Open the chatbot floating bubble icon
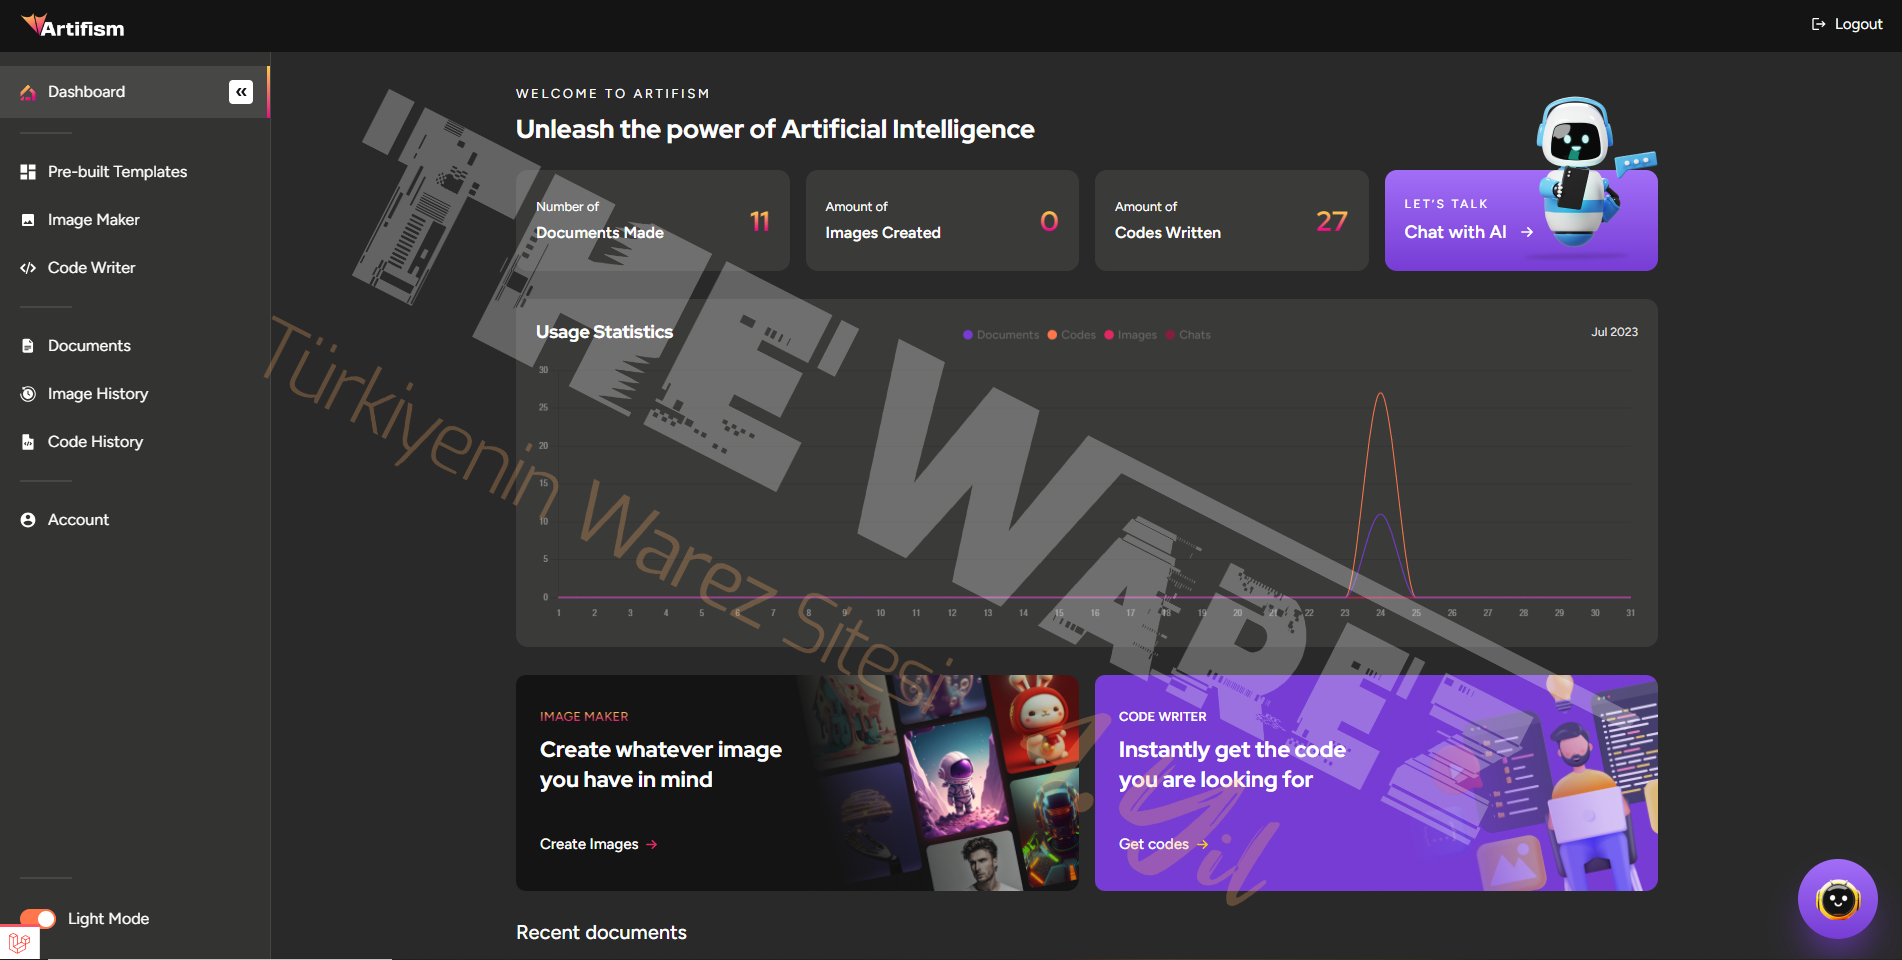The width and height of the screenshot is (1902, 960). click(x=1837, y=899)
